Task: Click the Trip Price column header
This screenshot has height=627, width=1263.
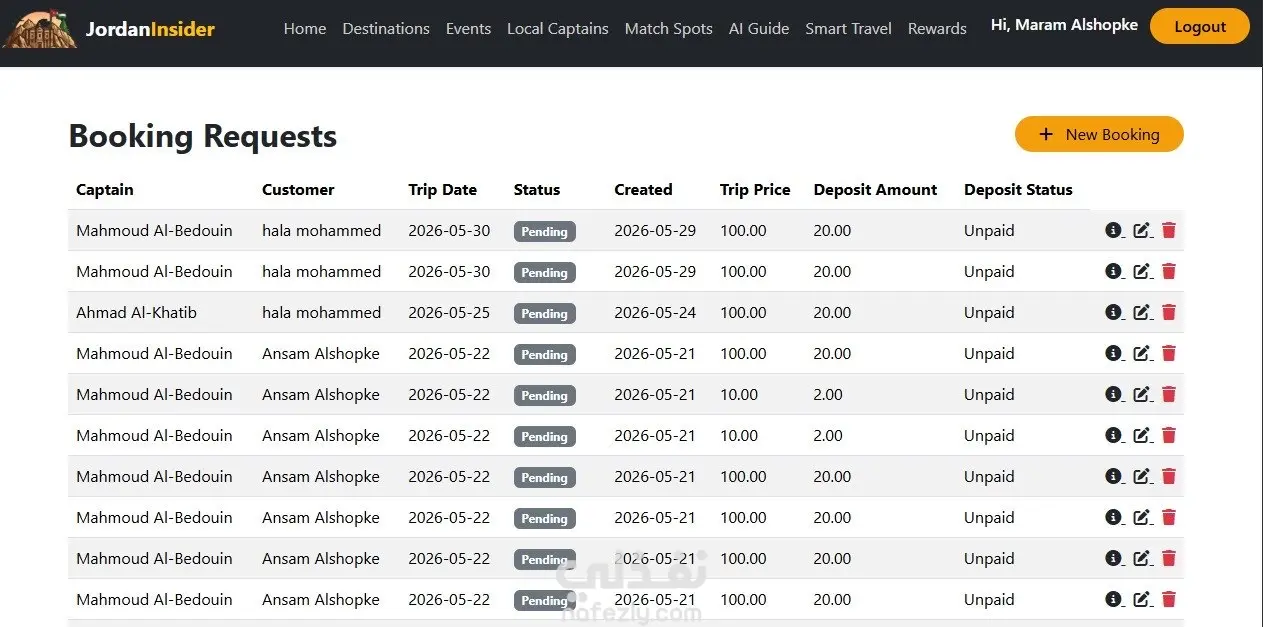Action: 755,189
